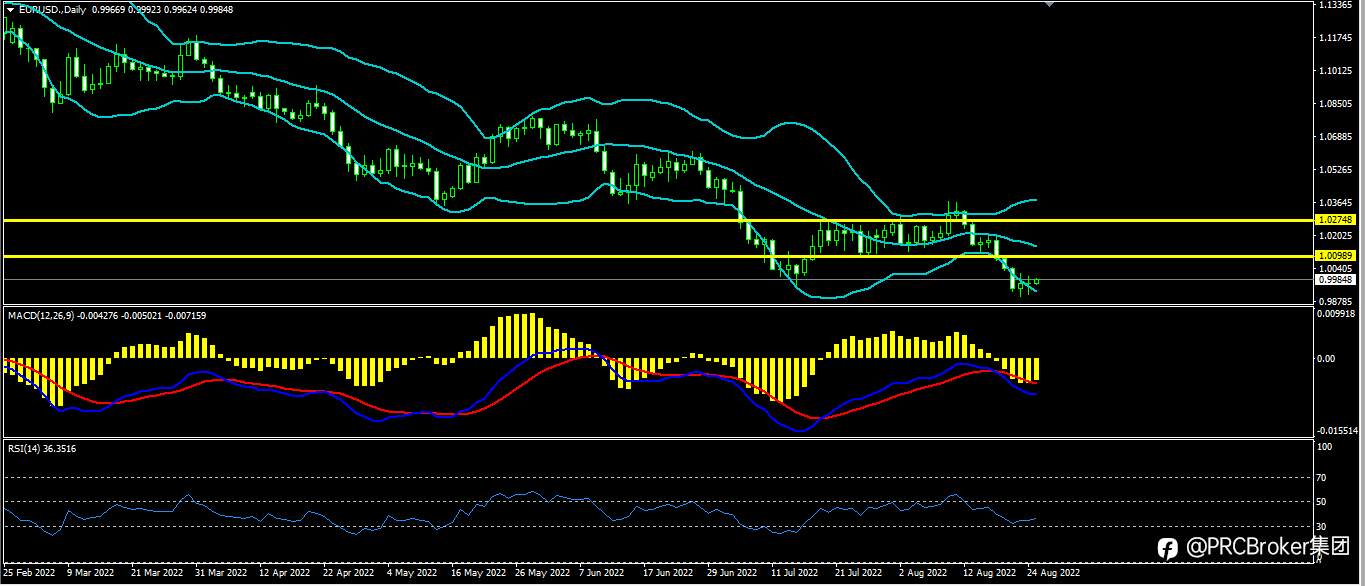Click the 1.03645 price scale value

point(1335,203)
